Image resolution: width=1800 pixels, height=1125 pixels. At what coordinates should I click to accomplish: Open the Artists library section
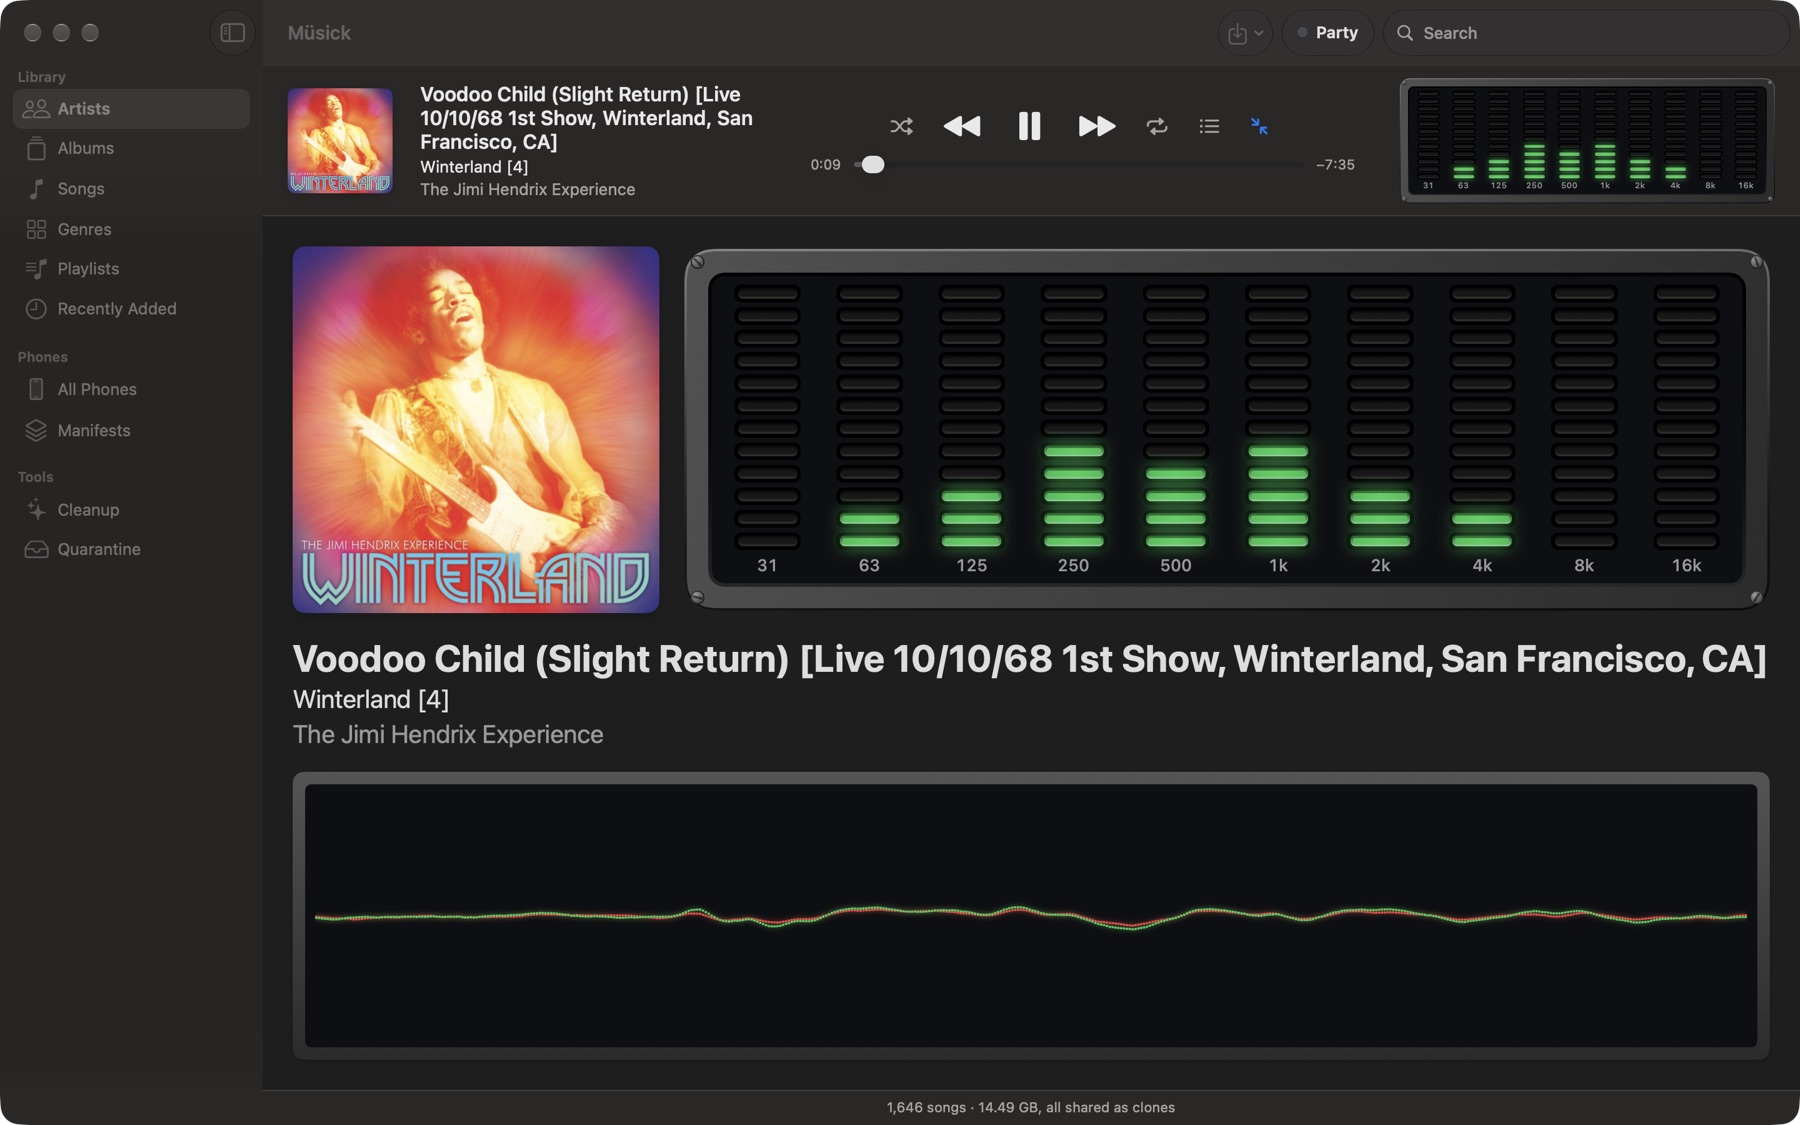coord(131,109)
